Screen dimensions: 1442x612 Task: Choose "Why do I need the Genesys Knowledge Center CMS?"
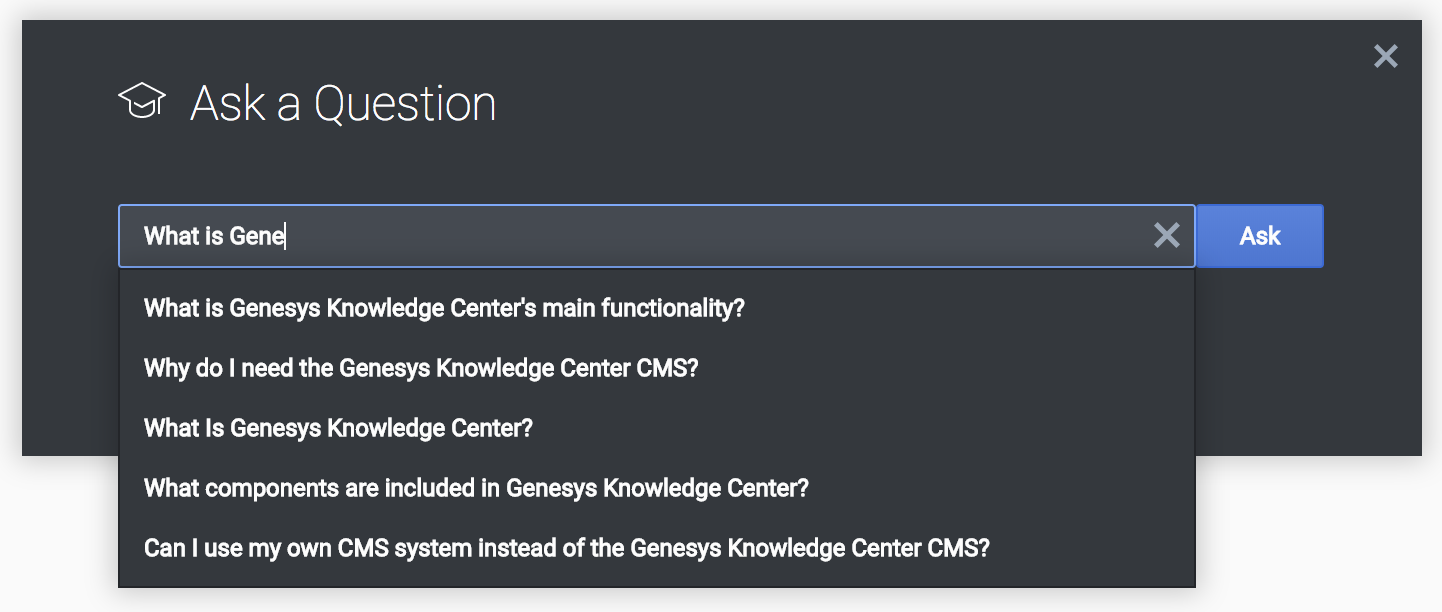pos(421,368)
